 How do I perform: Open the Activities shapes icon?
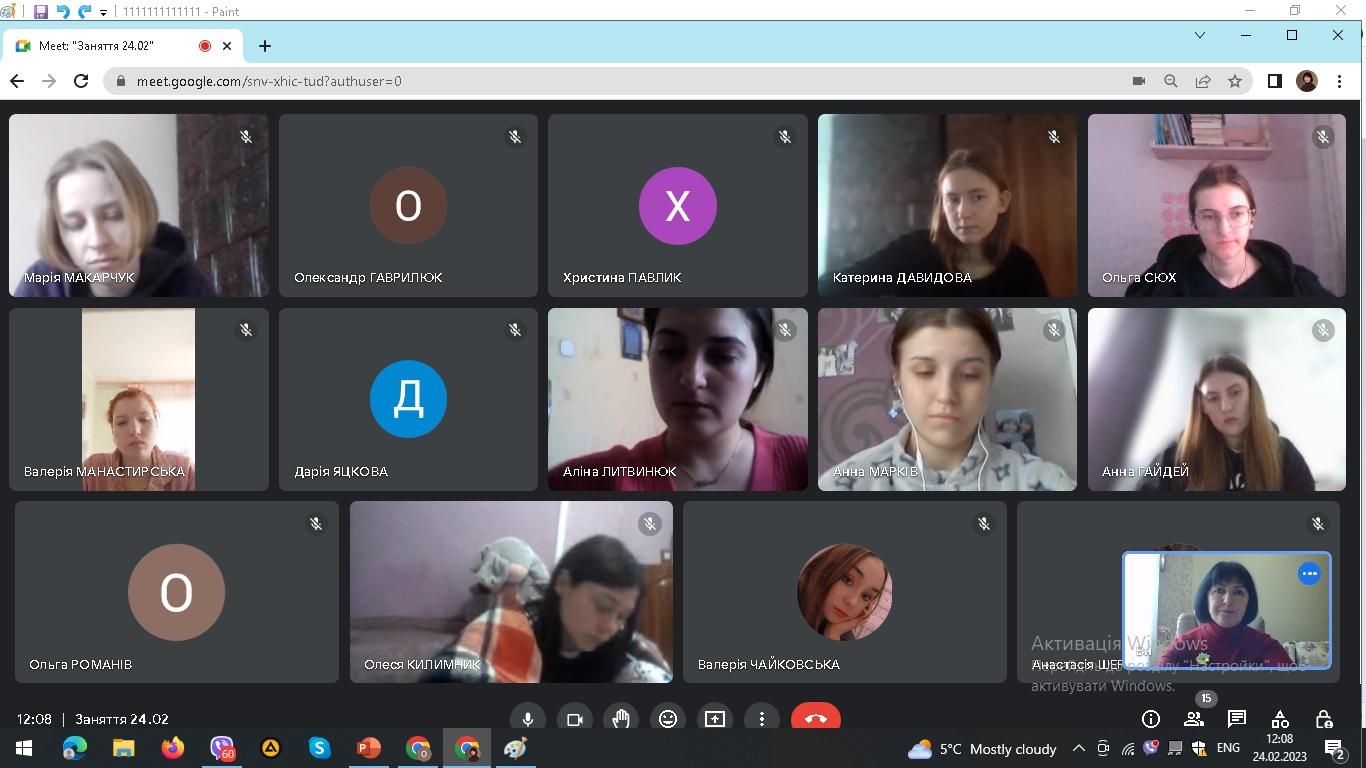pos(1280,718)
